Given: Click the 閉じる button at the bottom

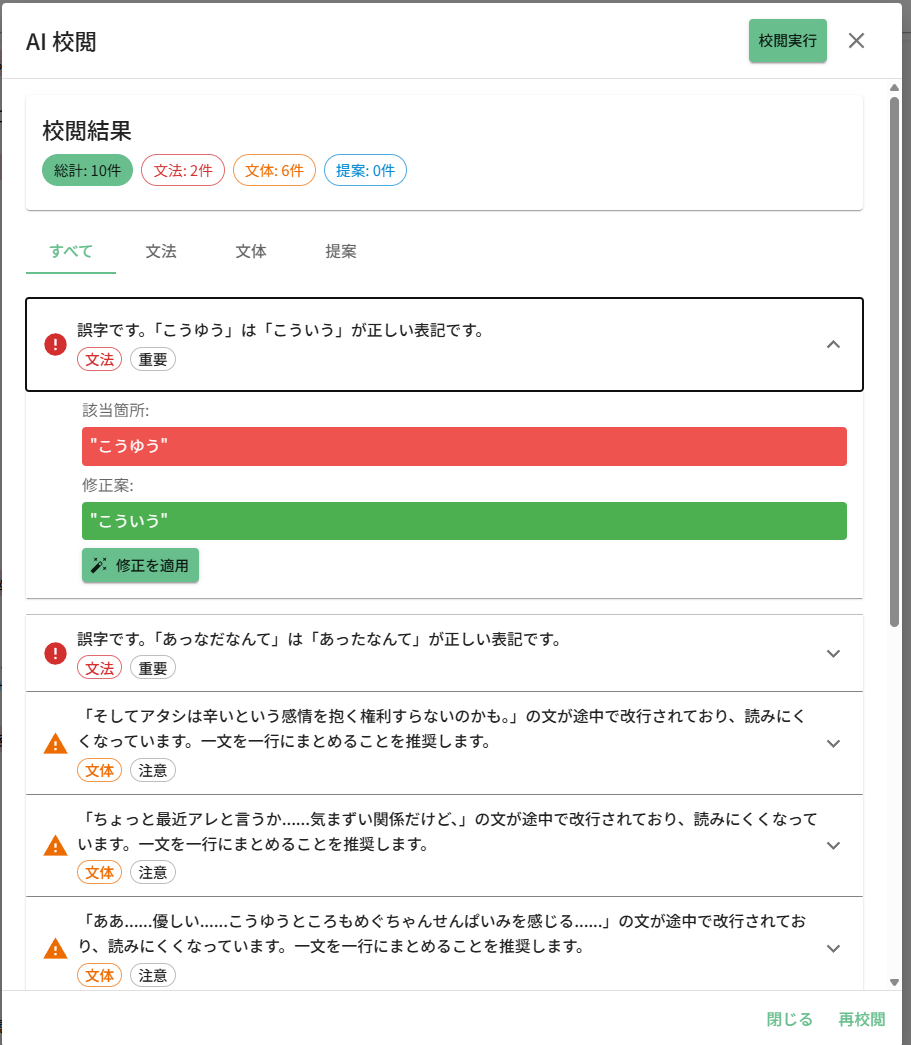Looking at the screenshot, I should click(789, 1019).
